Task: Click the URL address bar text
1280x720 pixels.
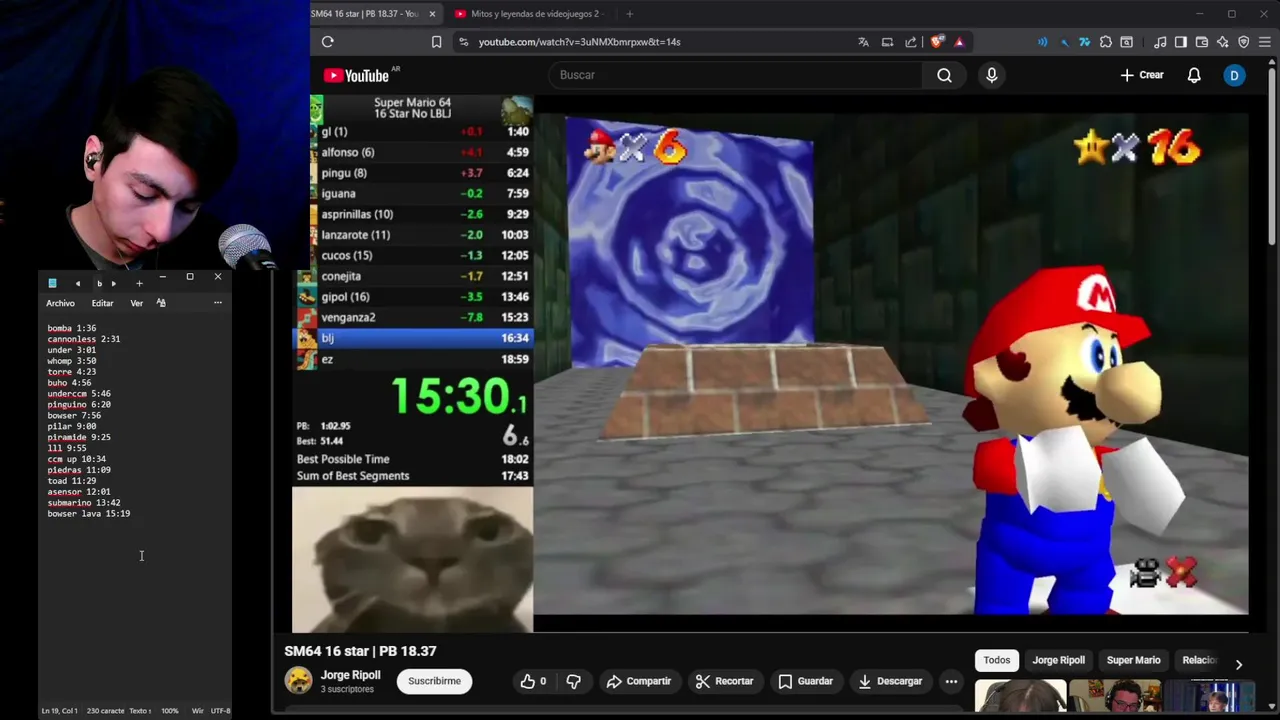Action: click(x=579, y=42)
